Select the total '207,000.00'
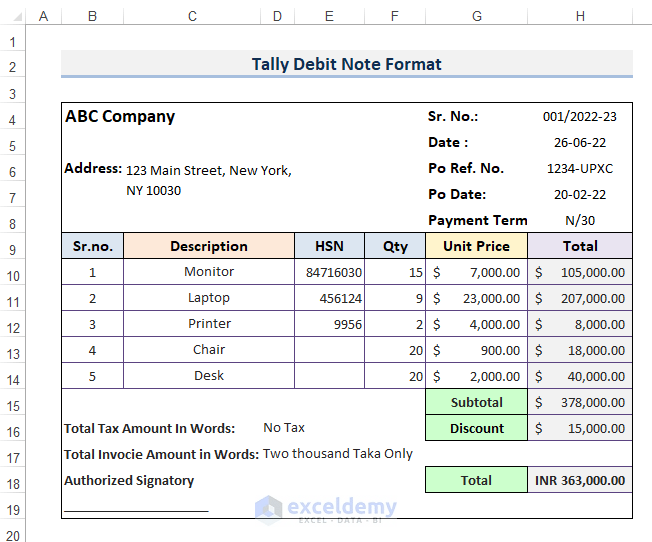 tap(593, 298)
